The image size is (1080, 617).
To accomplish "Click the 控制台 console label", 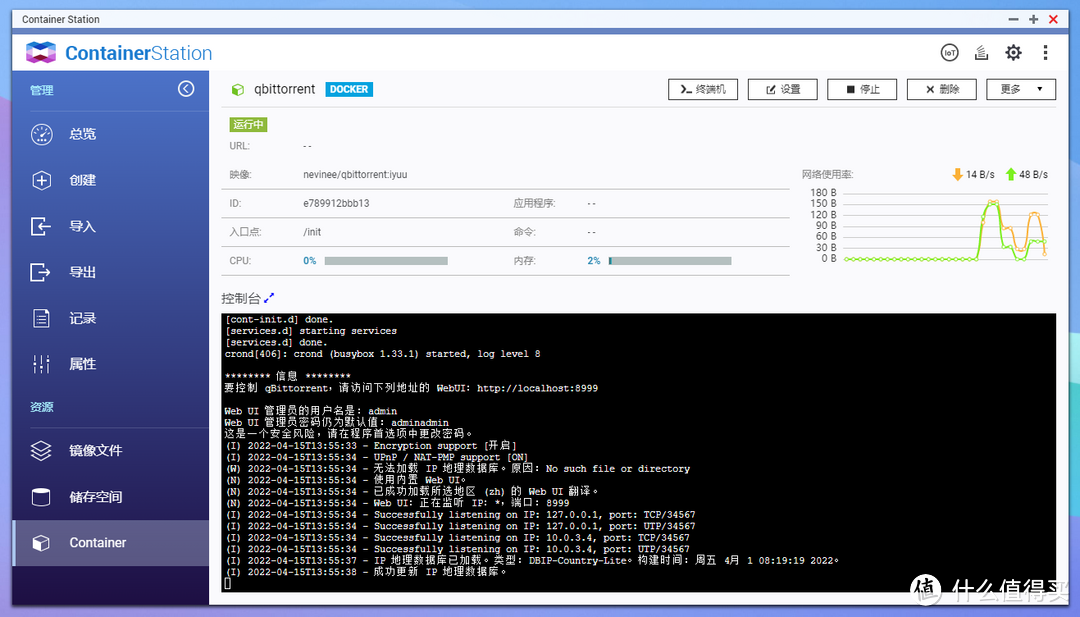I will tap(240, 298).
